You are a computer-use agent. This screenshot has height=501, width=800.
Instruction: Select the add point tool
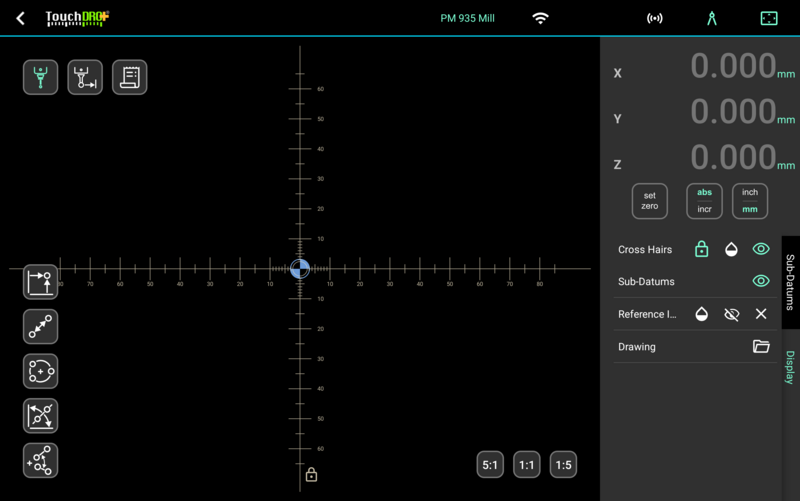[40, 282]
